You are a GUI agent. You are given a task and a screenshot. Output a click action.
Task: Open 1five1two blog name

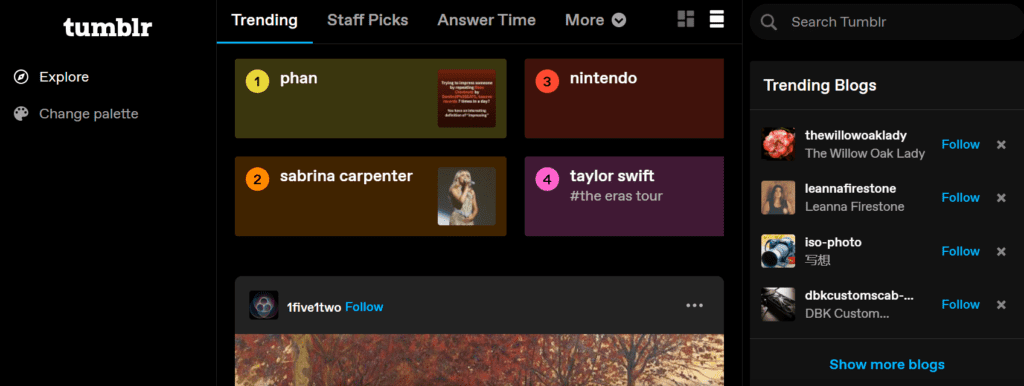pyautogui.click(x=314, y=307)
